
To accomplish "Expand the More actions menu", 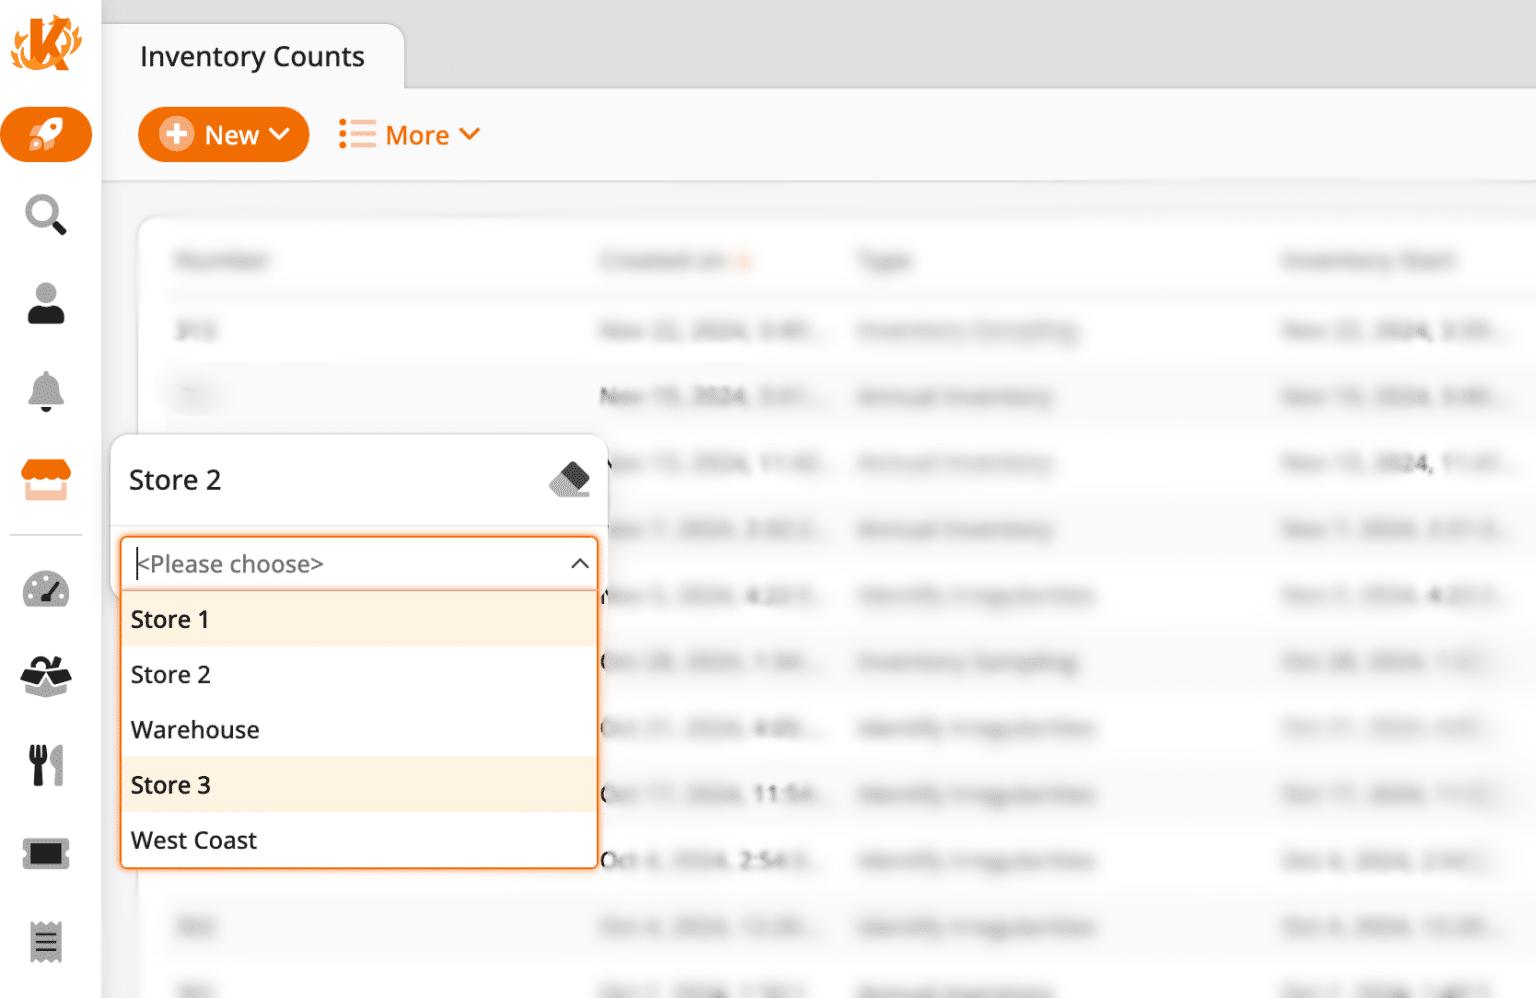I will [x=410, y=135].
